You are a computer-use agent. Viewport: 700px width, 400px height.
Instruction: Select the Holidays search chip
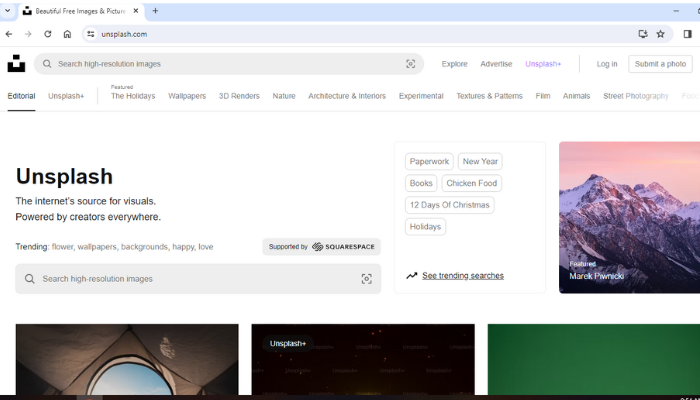(425, 227)
